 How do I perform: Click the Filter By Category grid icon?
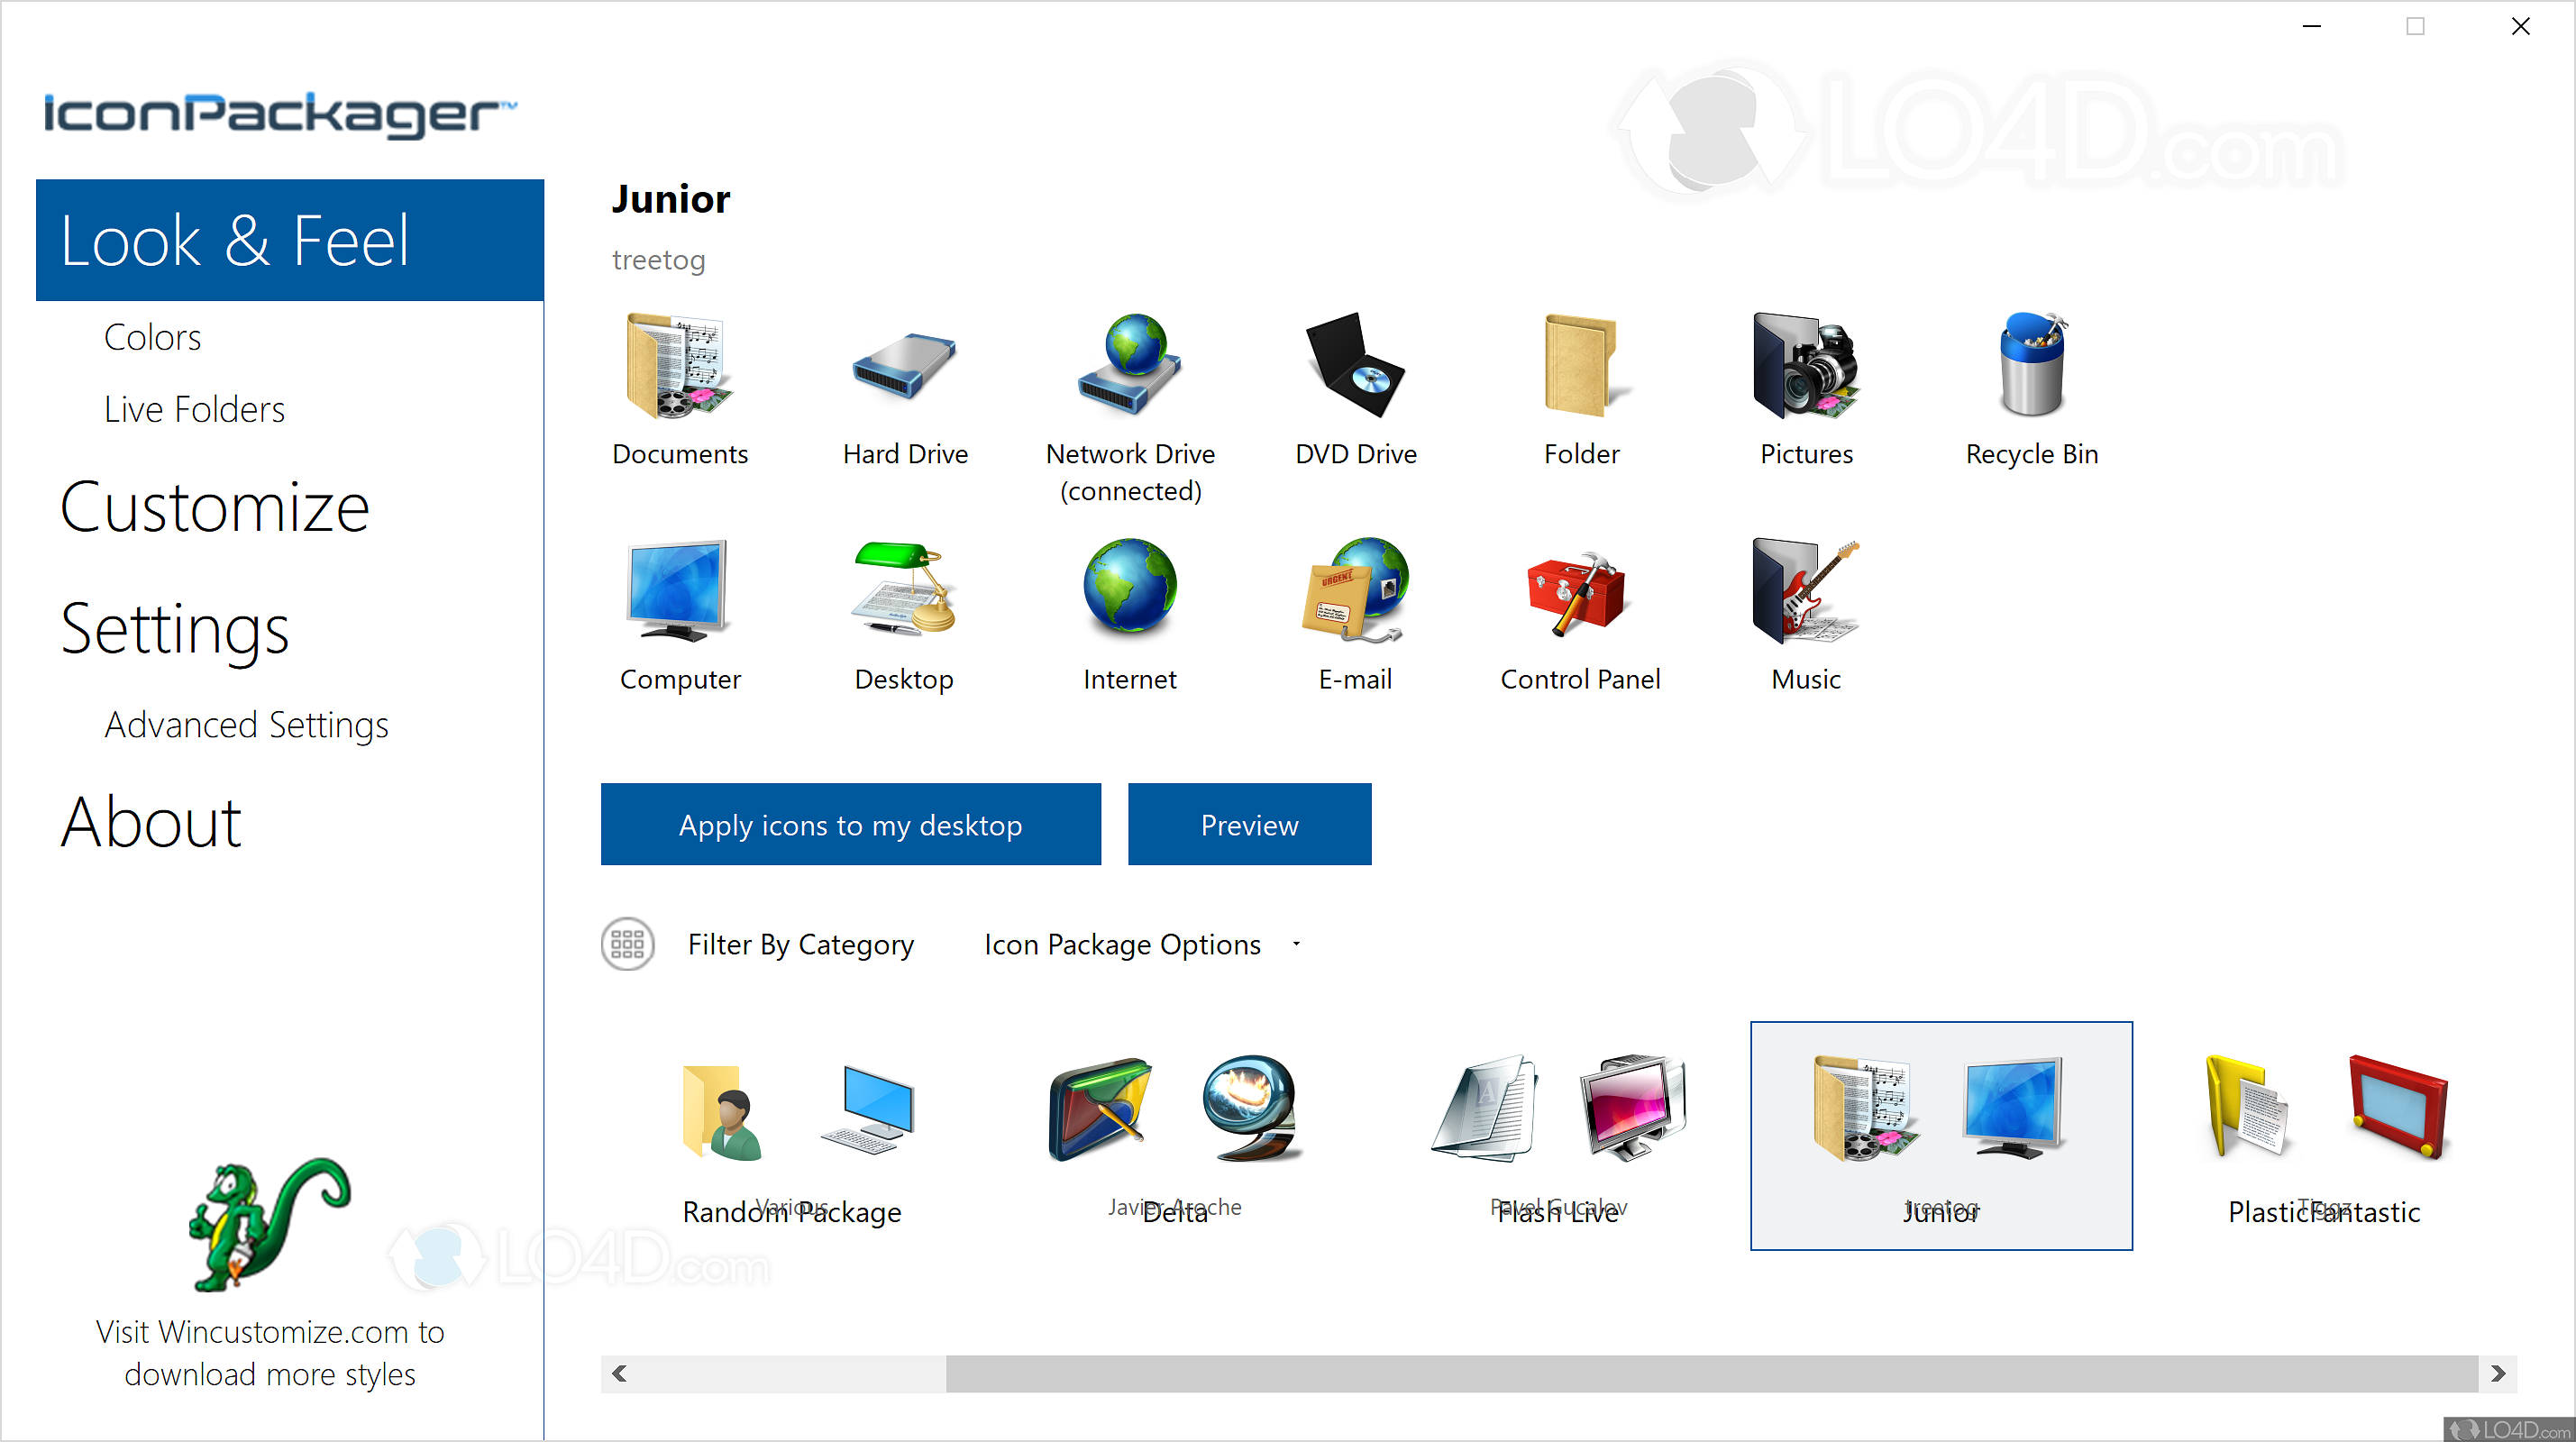click(x=627, y=943)
